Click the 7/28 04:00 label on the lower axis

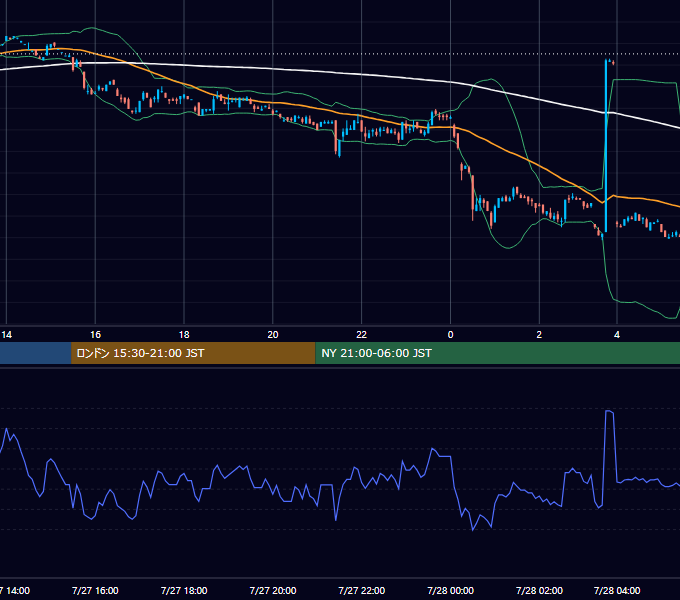click(x=617, y=590)
